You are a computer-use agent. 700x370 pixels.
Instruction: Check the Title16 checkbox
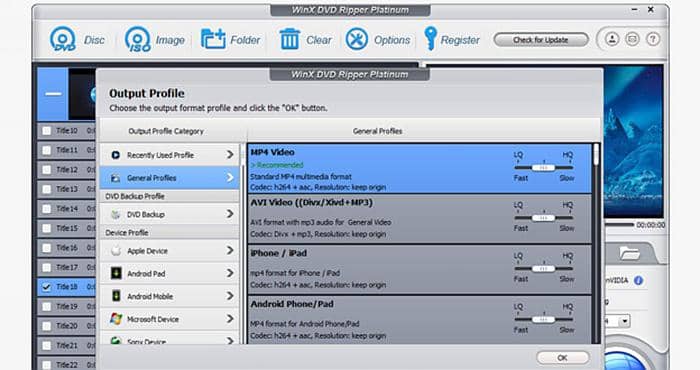46,248
